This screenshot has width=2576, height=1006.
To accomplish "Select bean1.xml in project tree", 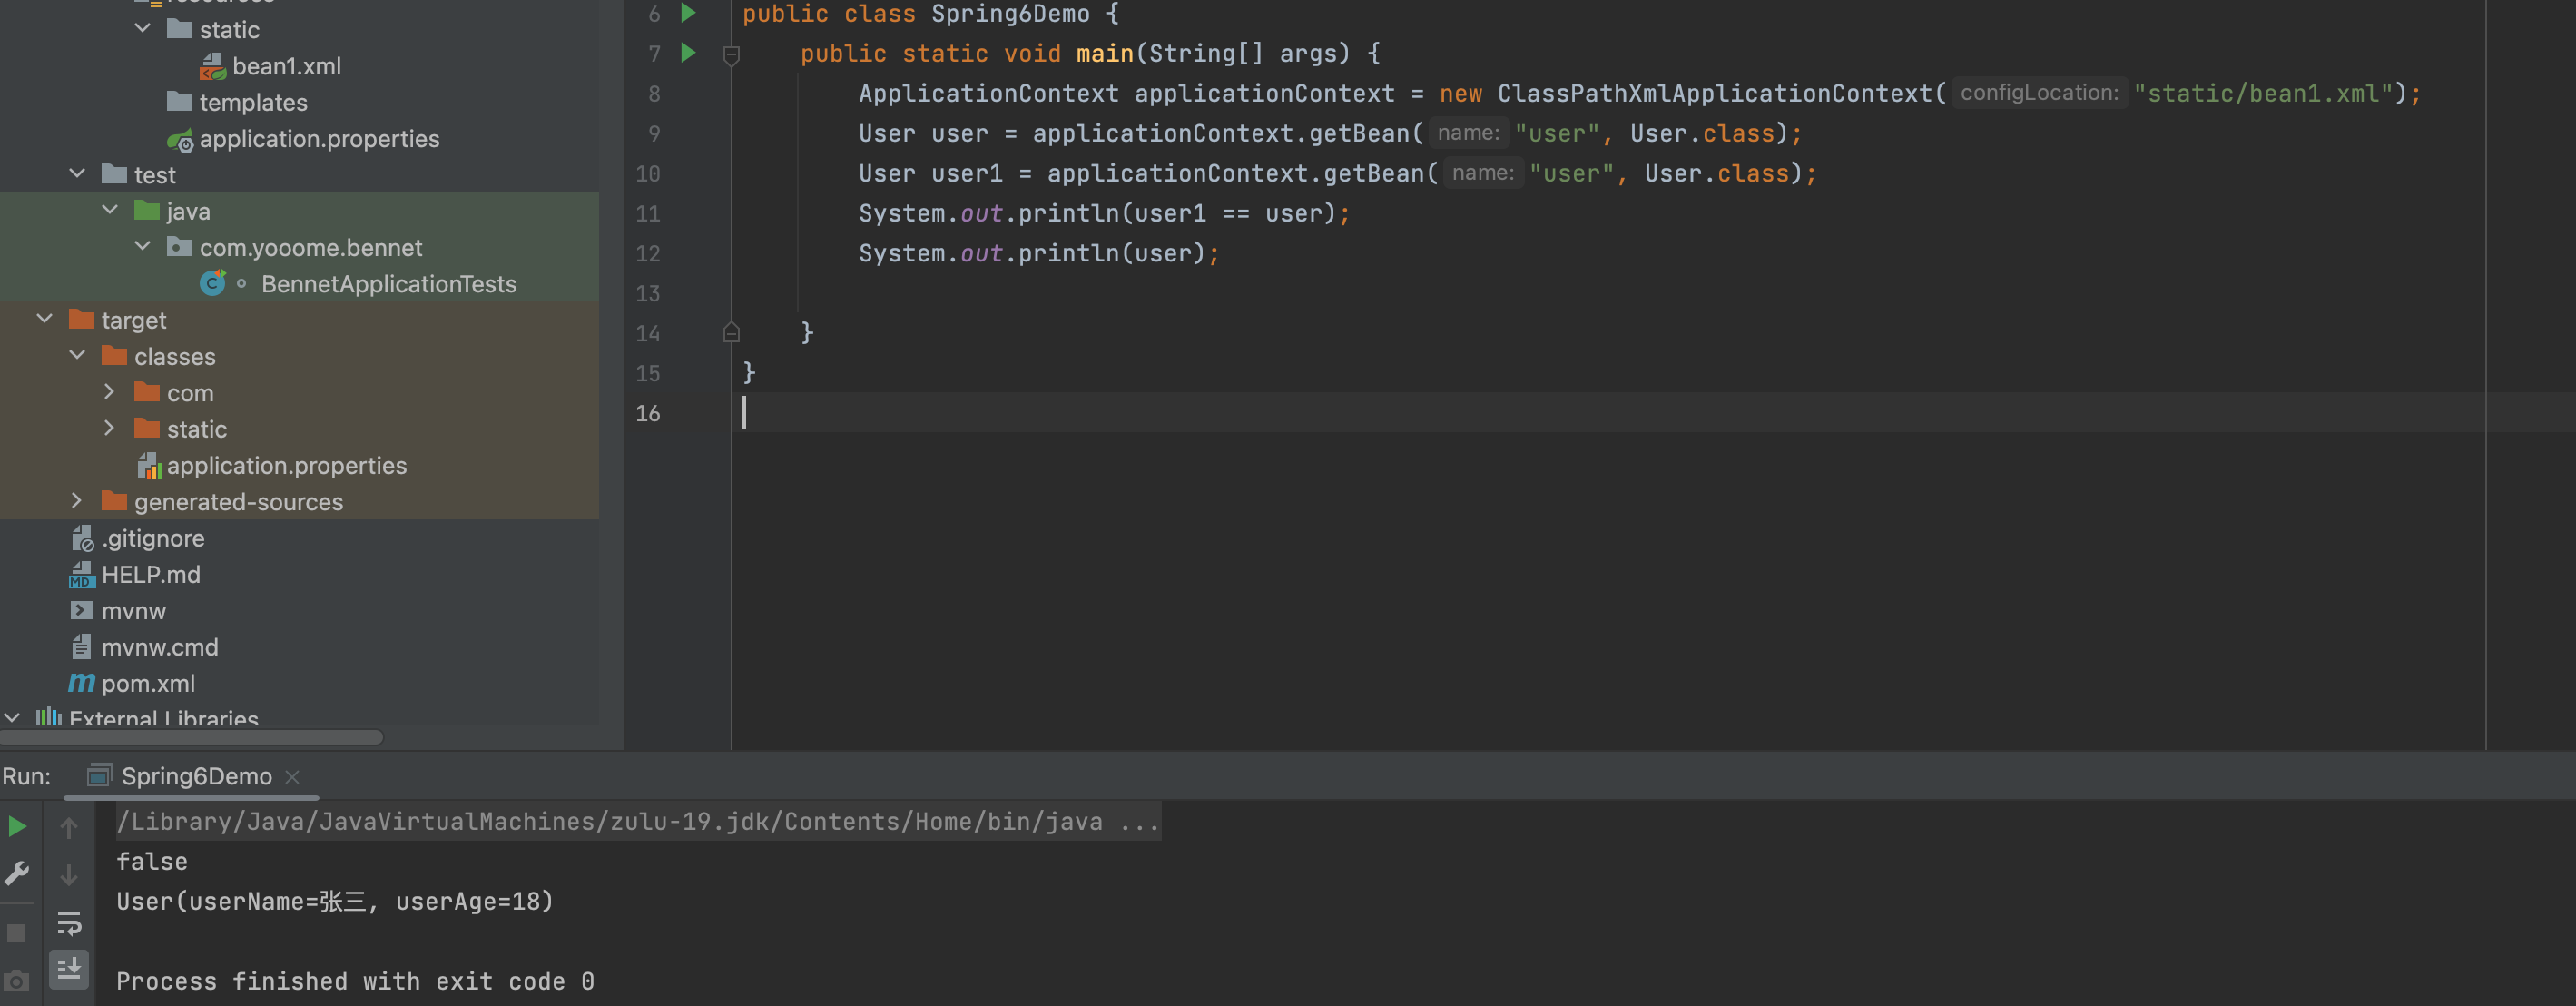I will pyautogui.click(x=286, y=66).
